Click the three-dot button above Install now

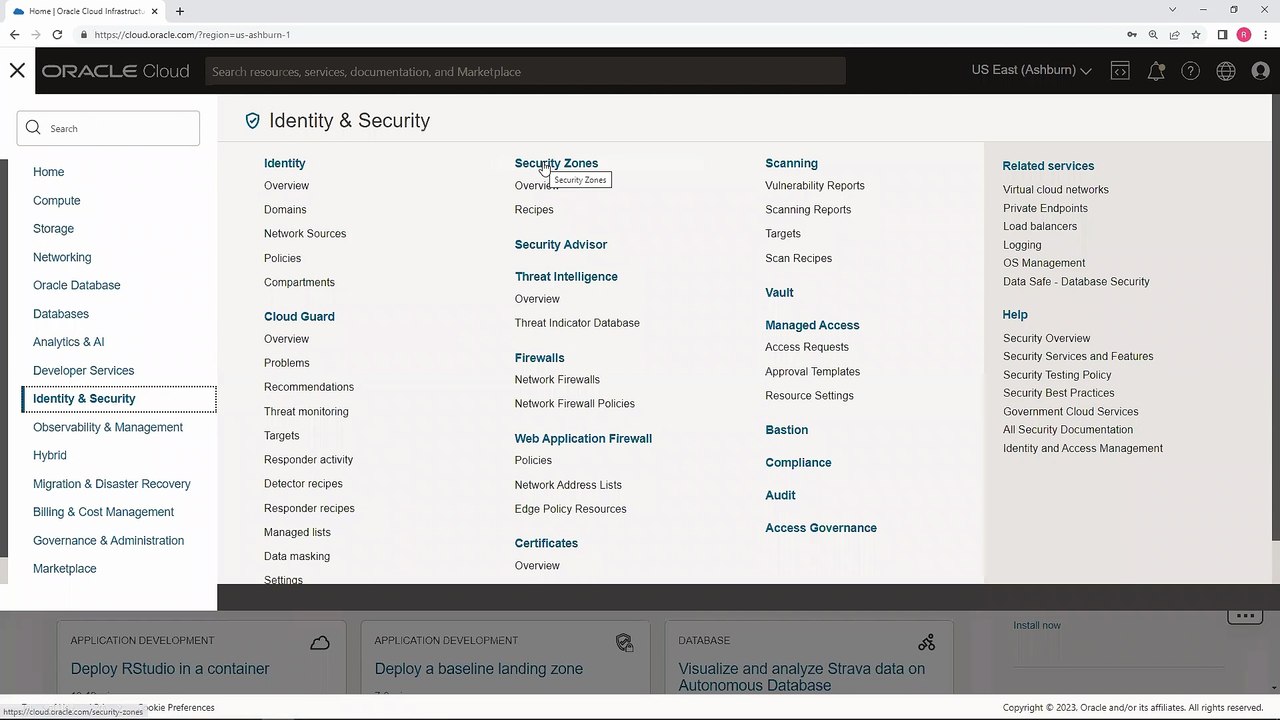click(x=1245, y=615)
